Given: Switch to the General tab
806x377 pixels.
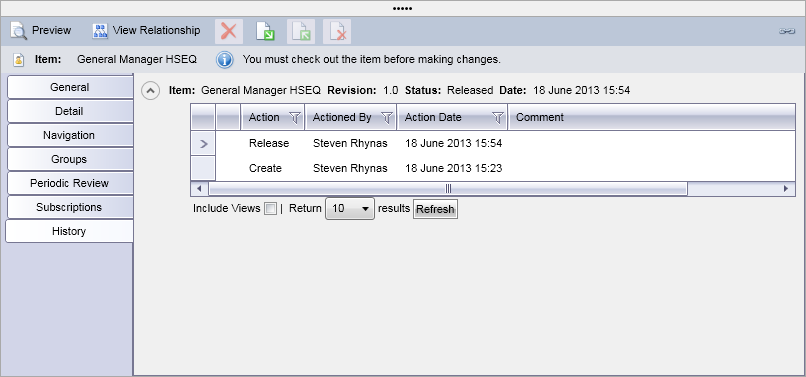Looking at the screenshot, I should (70, 87).
